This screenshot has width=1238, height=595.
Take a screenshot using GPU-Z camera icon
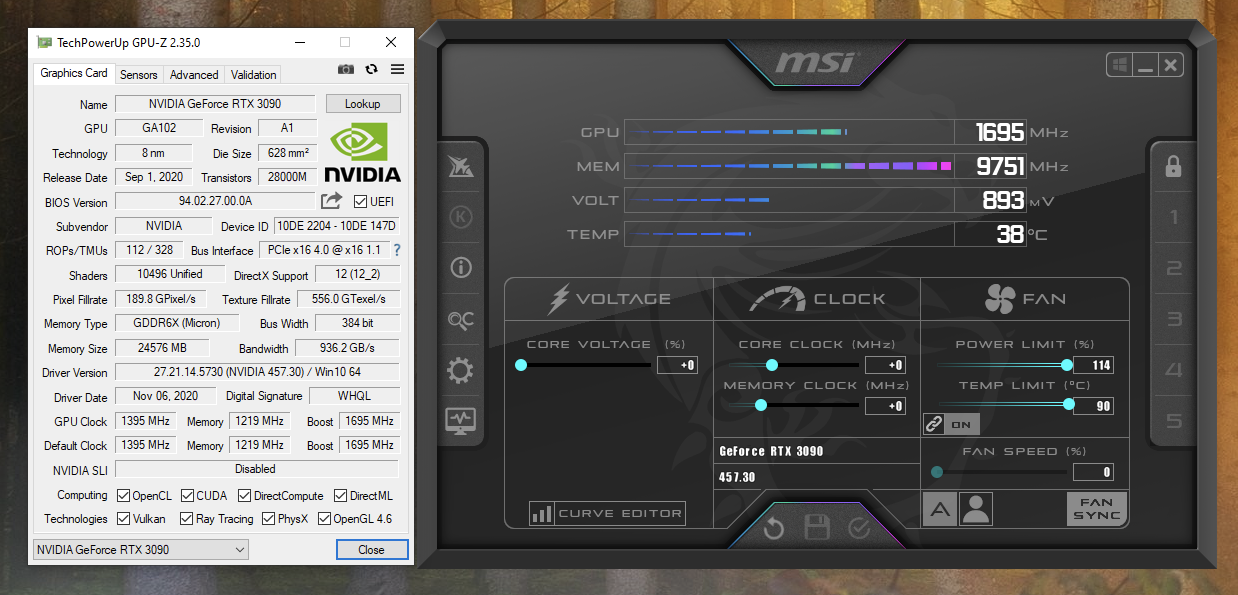[x=346, y=69]
